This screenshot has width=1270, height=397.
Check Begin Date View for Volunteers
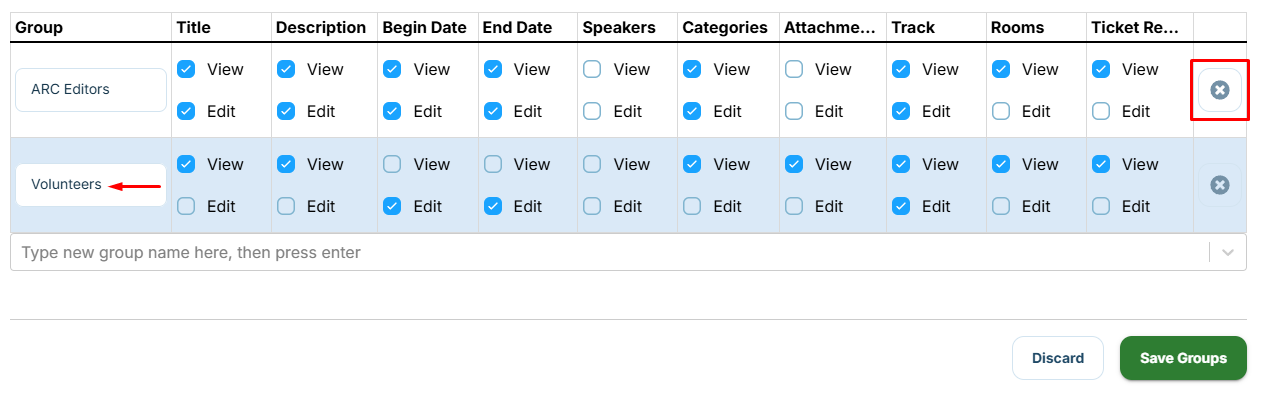point(392,164)
